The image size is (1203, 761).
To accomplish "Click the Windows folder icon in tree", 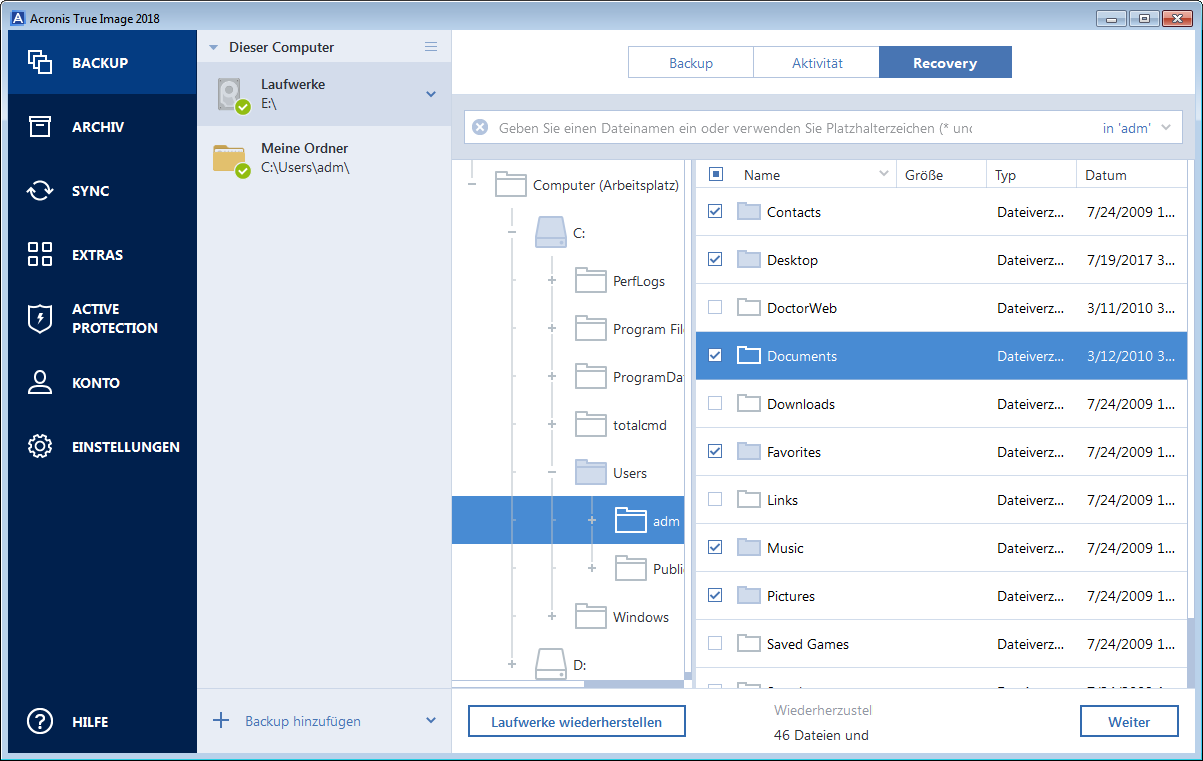I will point(590,617).
